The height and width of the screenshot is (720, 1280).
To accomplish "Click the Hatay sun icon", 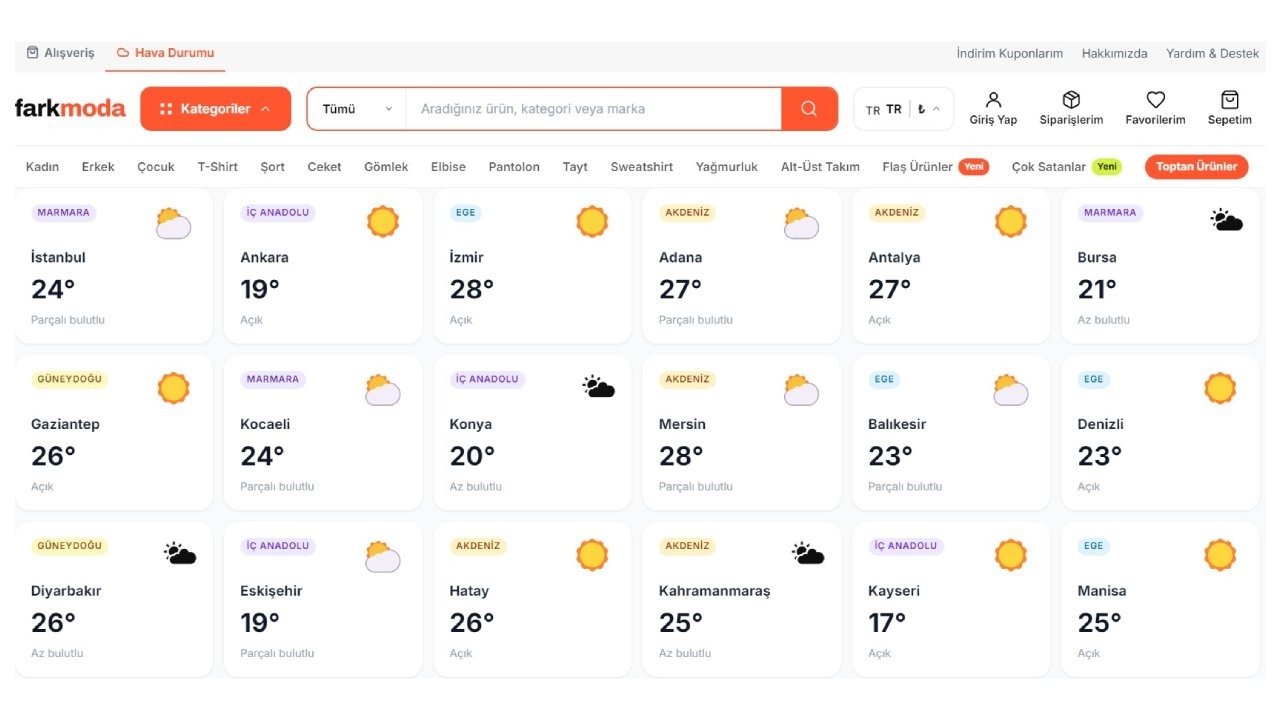I will click(592, 555).
